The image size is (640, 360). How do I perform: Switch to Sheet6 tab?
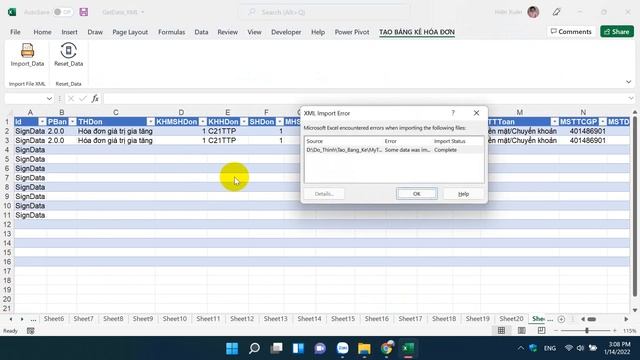click(x=54, y=319)
